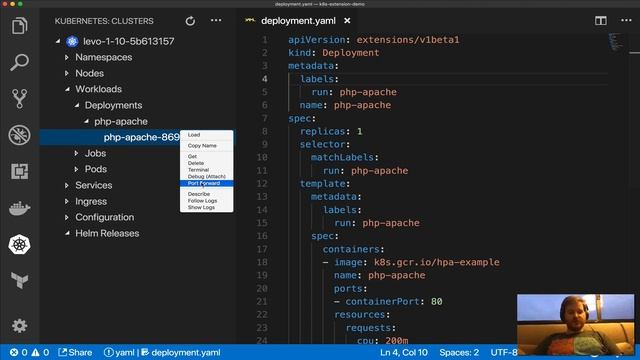Choose Debug (Attach) from context menu
The image size is (640, 360).
[x=207, y=176]
